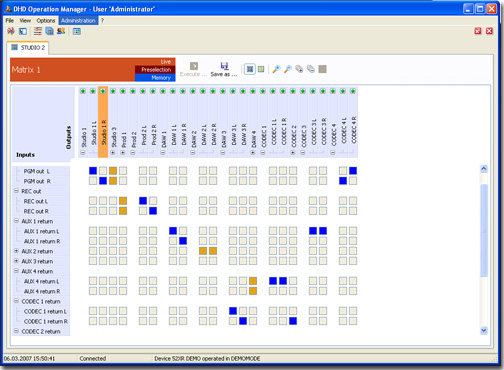Open the Administration menu

pos(78,20)
